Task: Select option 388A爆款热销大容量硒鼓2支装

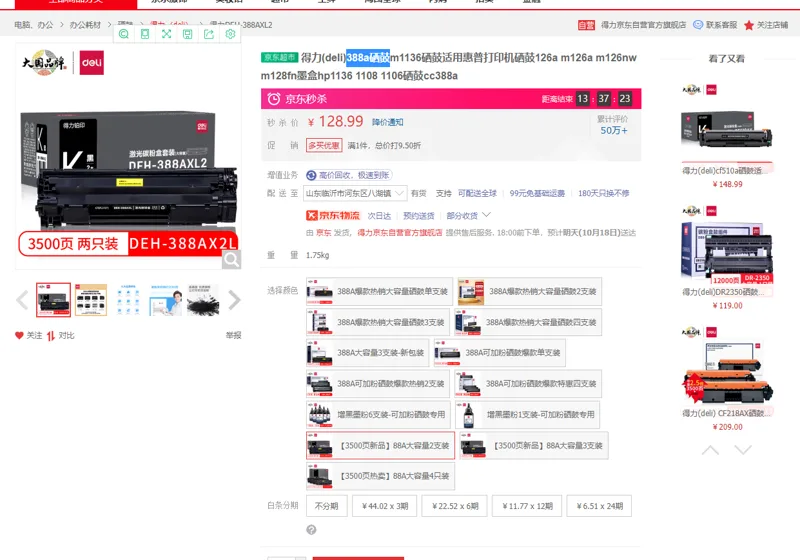Action: click(530, 291)
